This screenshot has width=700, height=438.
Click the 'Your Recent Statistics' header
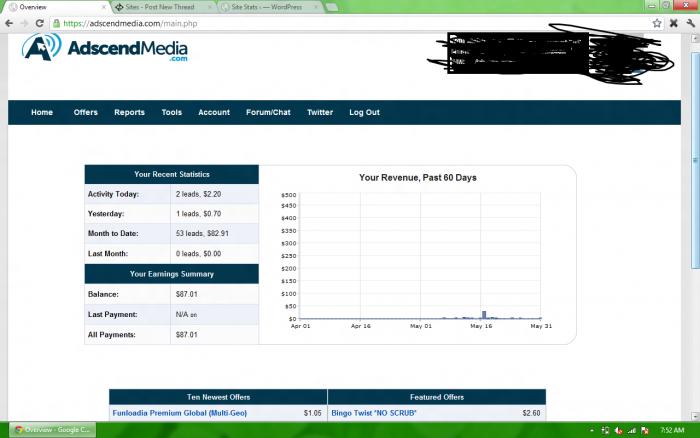pyautogui.click(x=172, y=174)
